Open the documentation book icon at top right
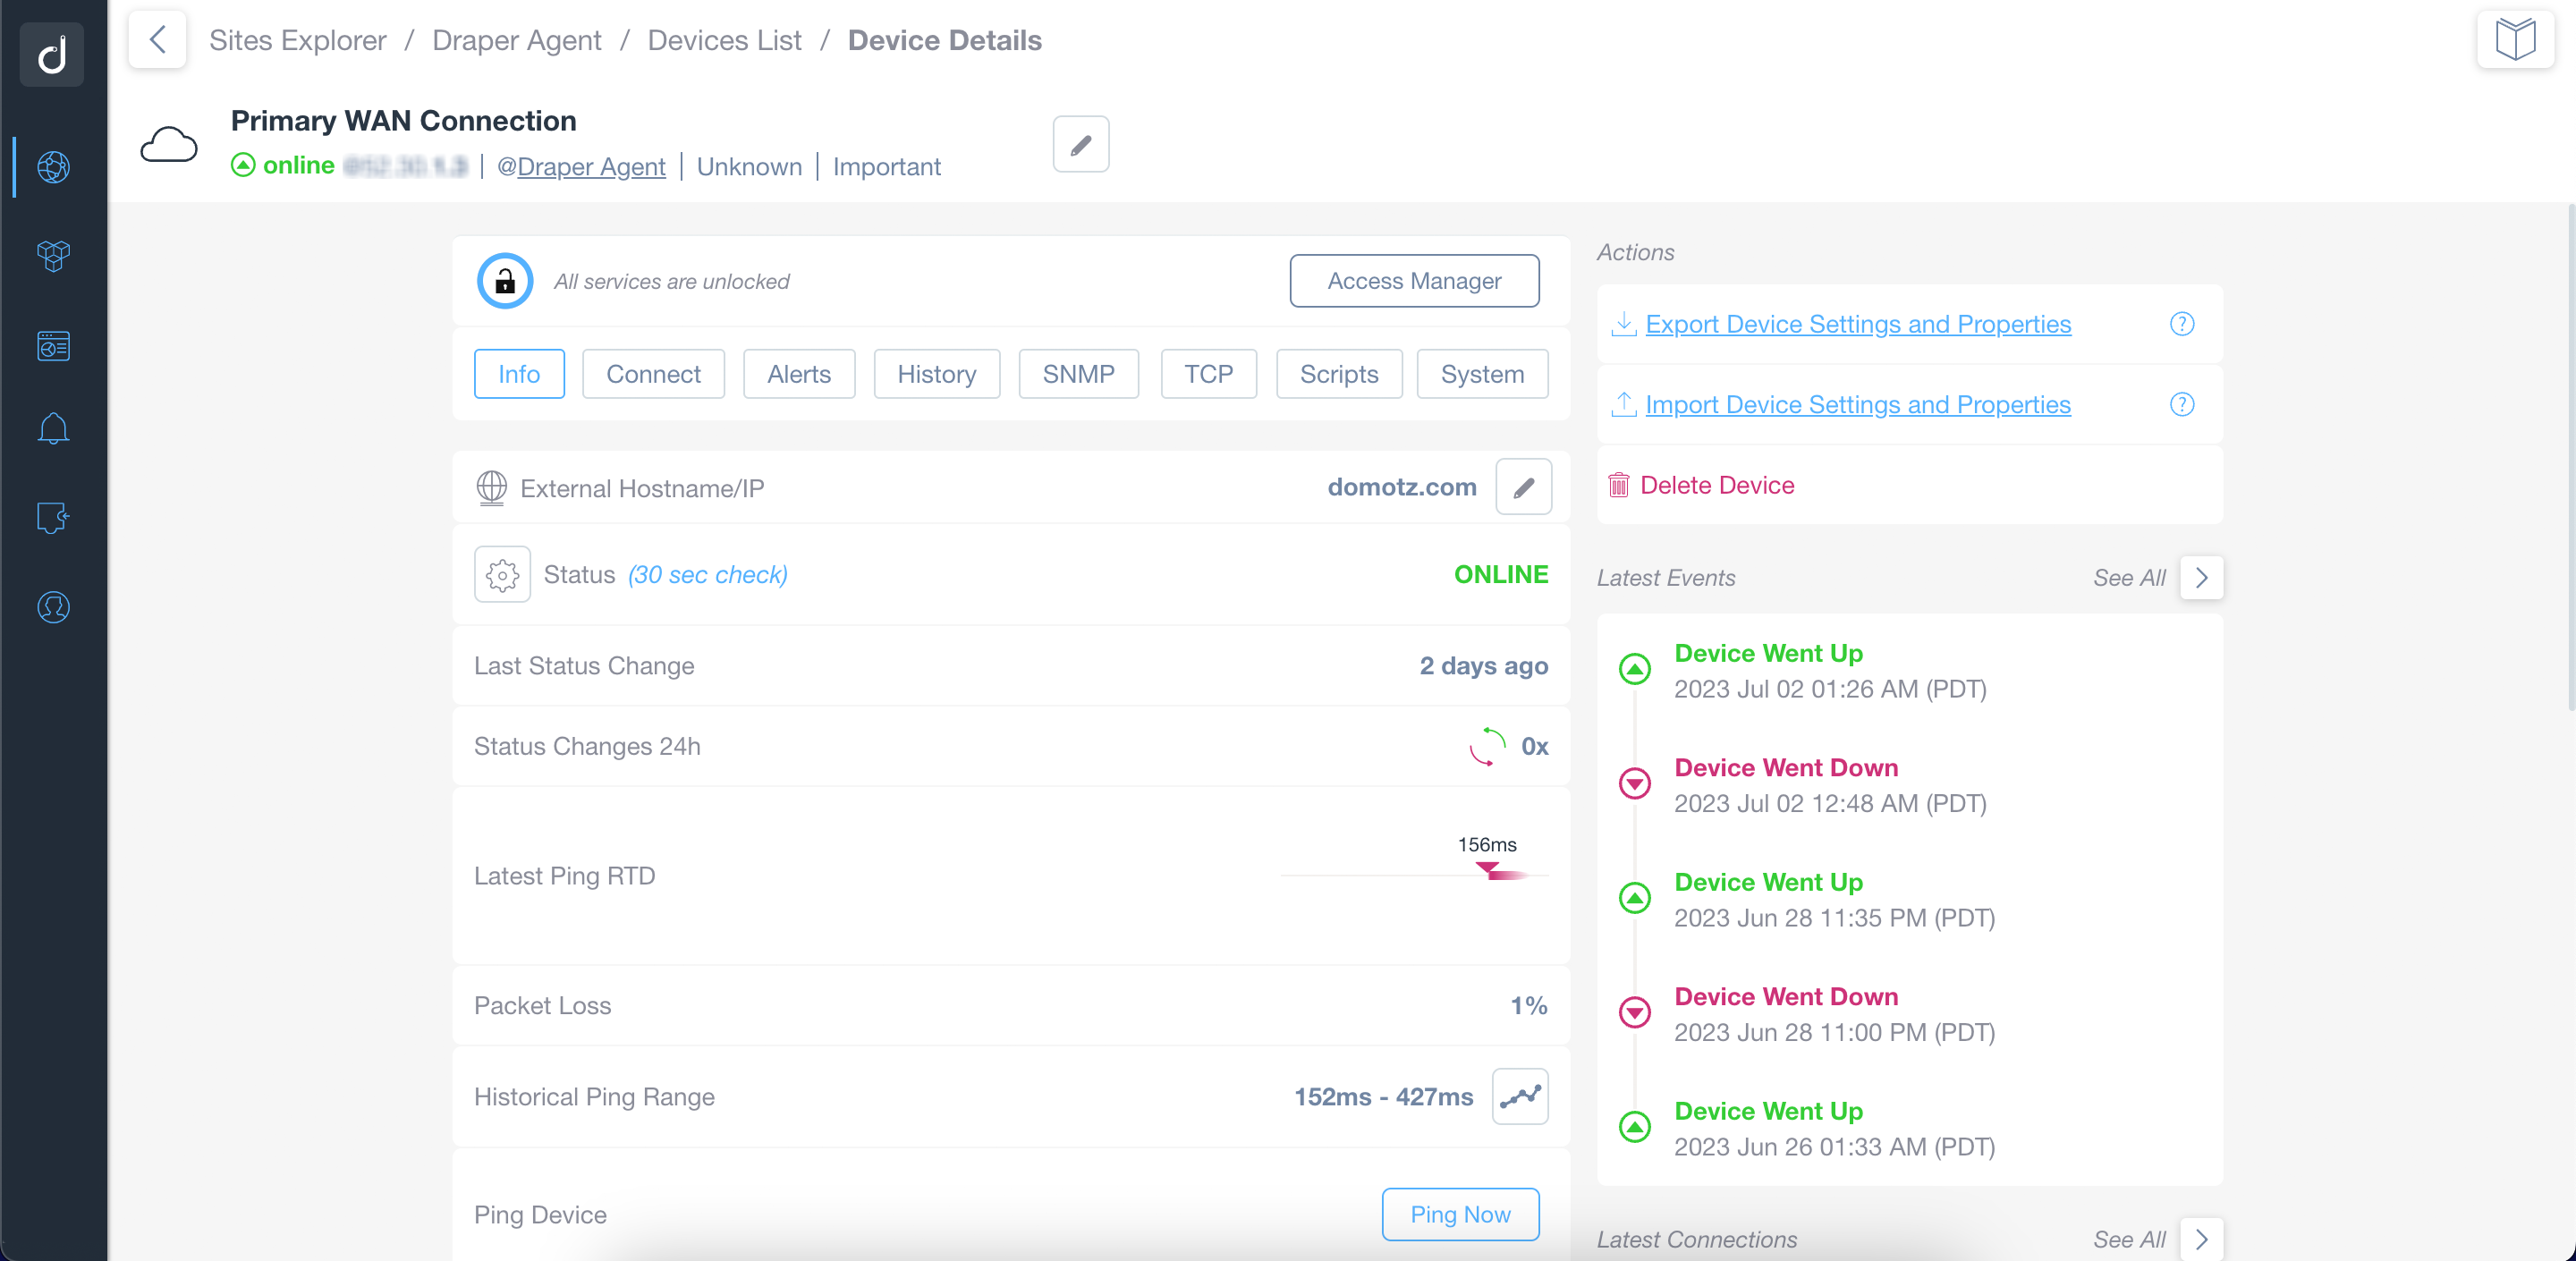This screenshot has width=2576, height=1261. tap(2514, 40)
